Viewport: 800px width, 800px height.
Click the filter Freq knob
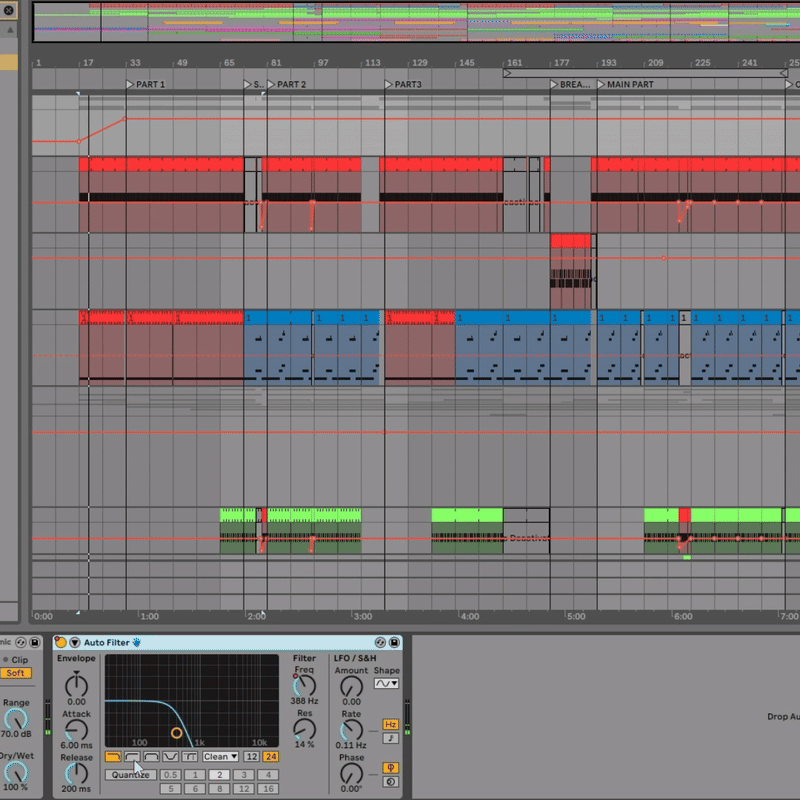tap(304, 686)
